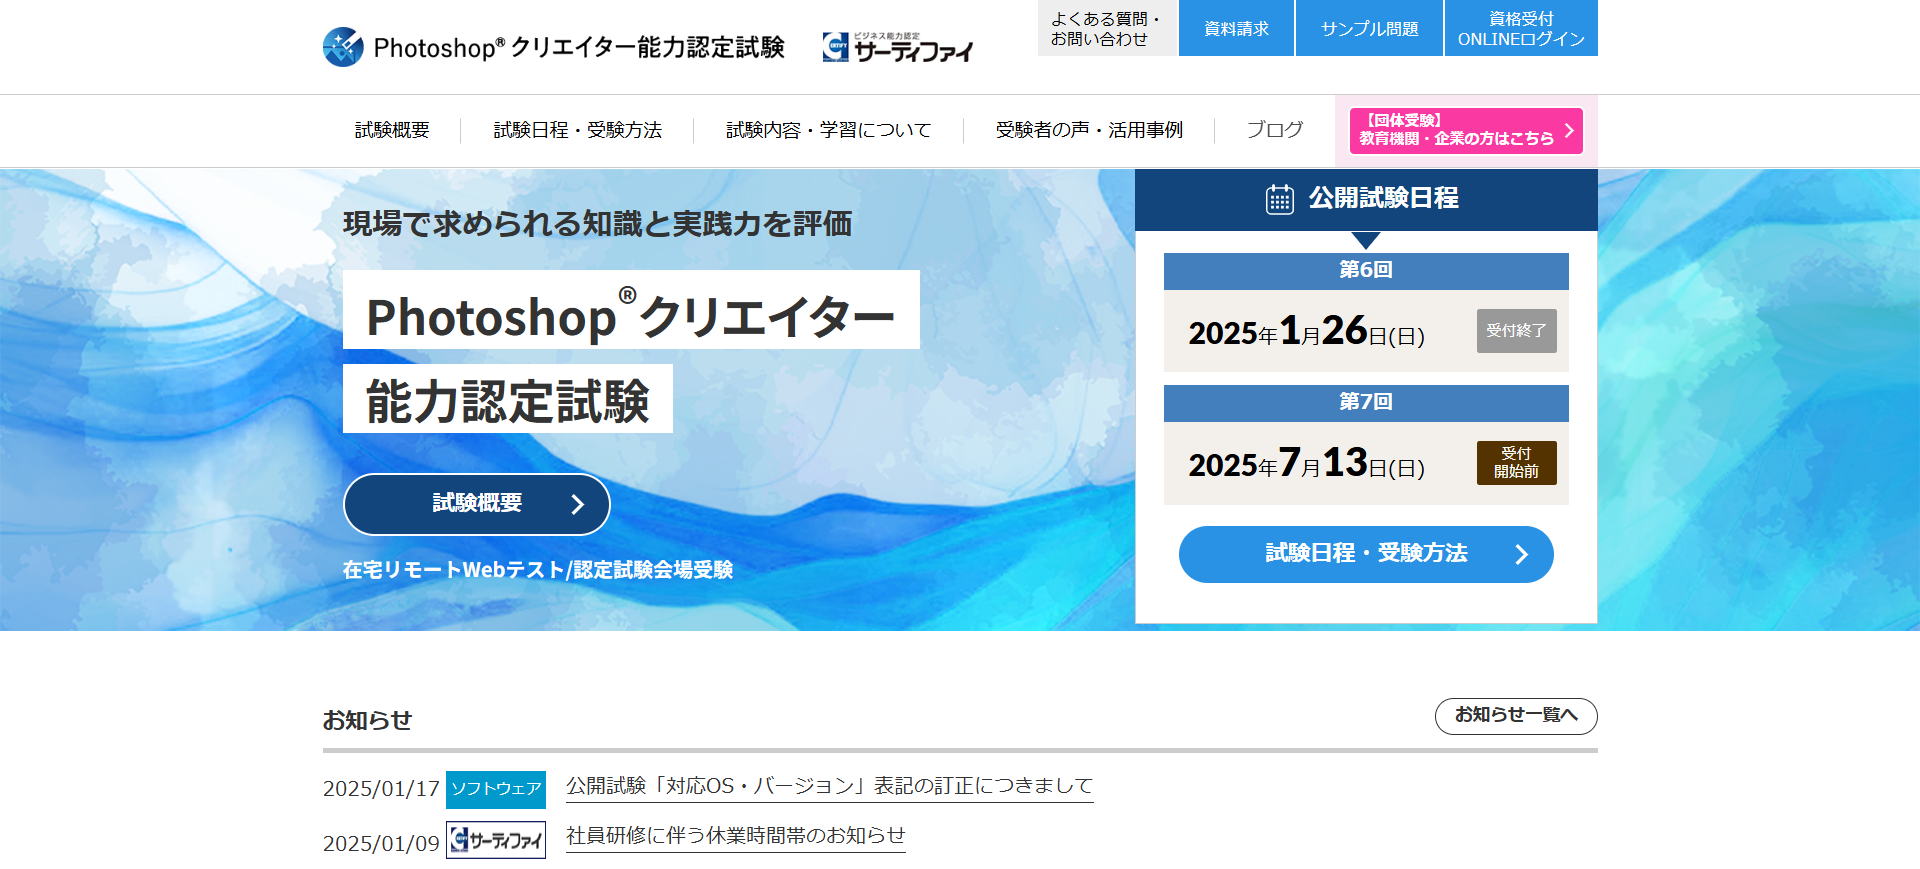Open the 試験概要 navigation menu item
Image resolution: width=1920 pixels, height=869 pixels.
(392, 130)
